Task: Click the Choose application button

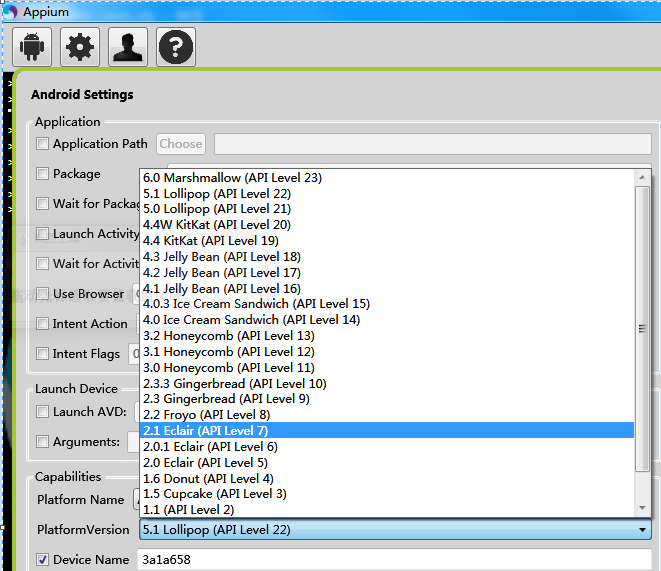Action: click(x=181, y=144)
